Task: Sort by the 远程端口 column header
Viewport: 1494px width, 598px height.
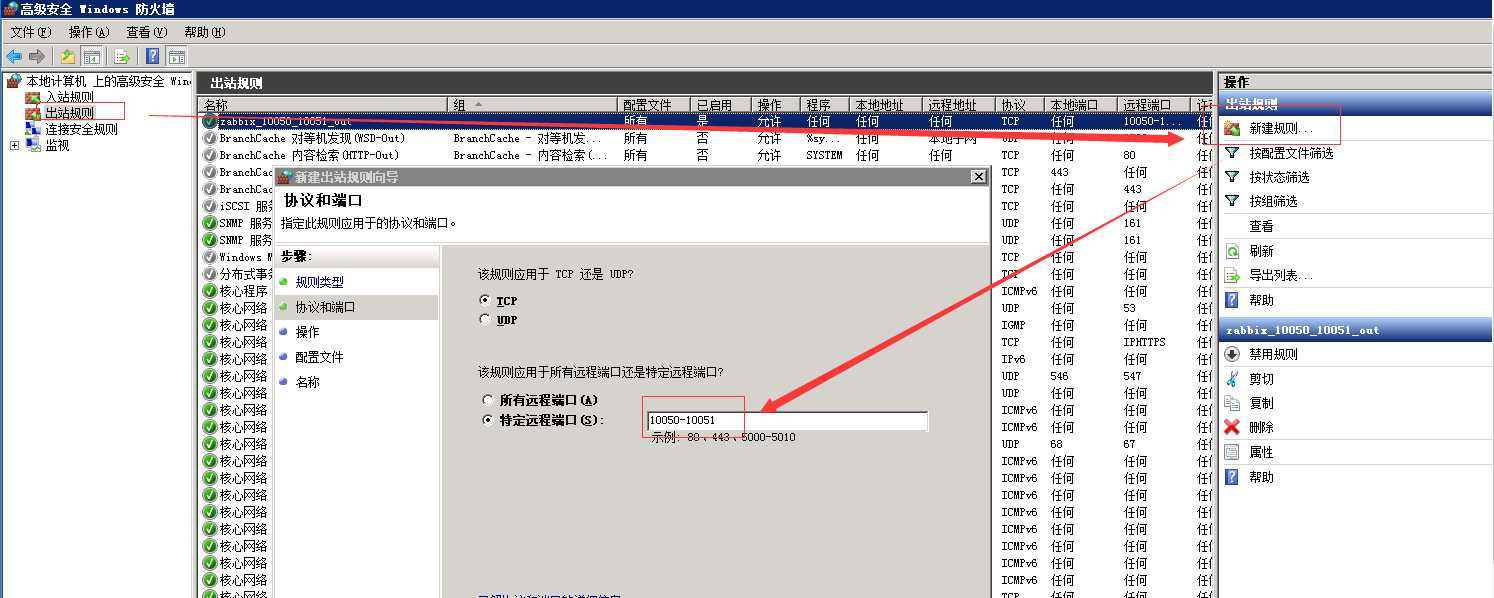Action: pyautogui.click(x=1154, y=104)
